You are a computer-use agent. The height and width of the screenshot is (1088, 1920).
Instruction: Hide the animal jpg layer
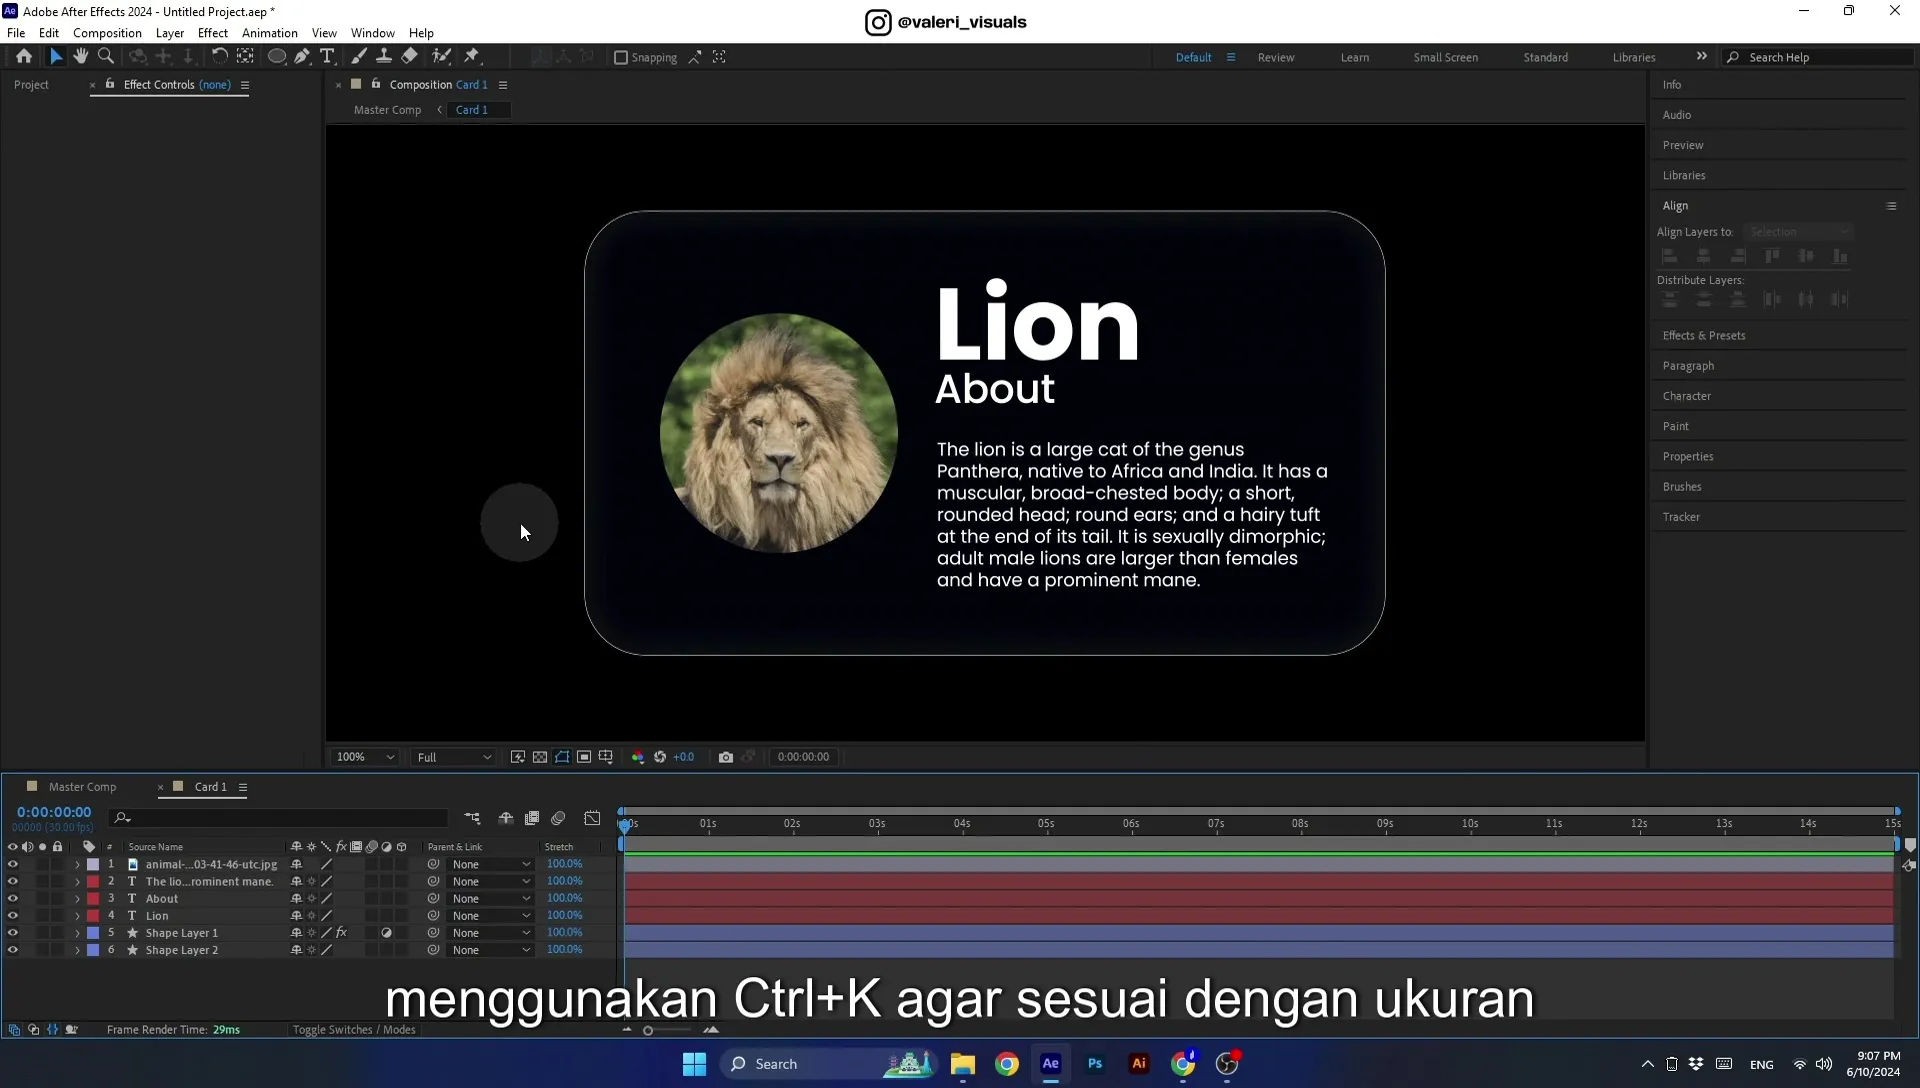pos(13,865)
